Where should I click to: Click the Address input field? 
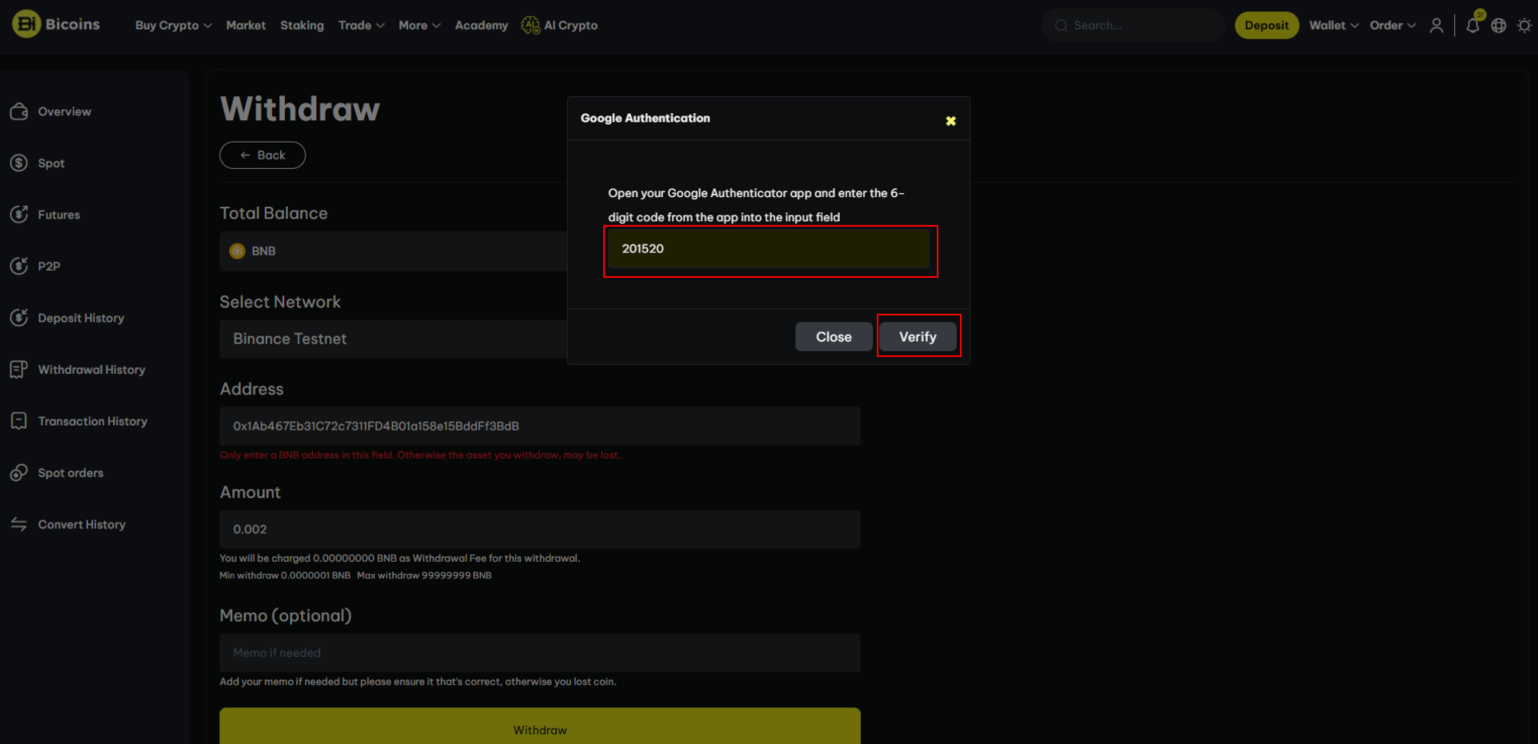[540, 426]
